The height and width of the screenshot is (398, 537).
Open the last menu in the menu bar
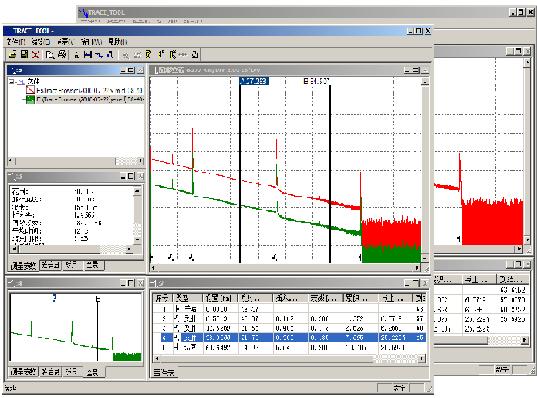click(117, 42)
